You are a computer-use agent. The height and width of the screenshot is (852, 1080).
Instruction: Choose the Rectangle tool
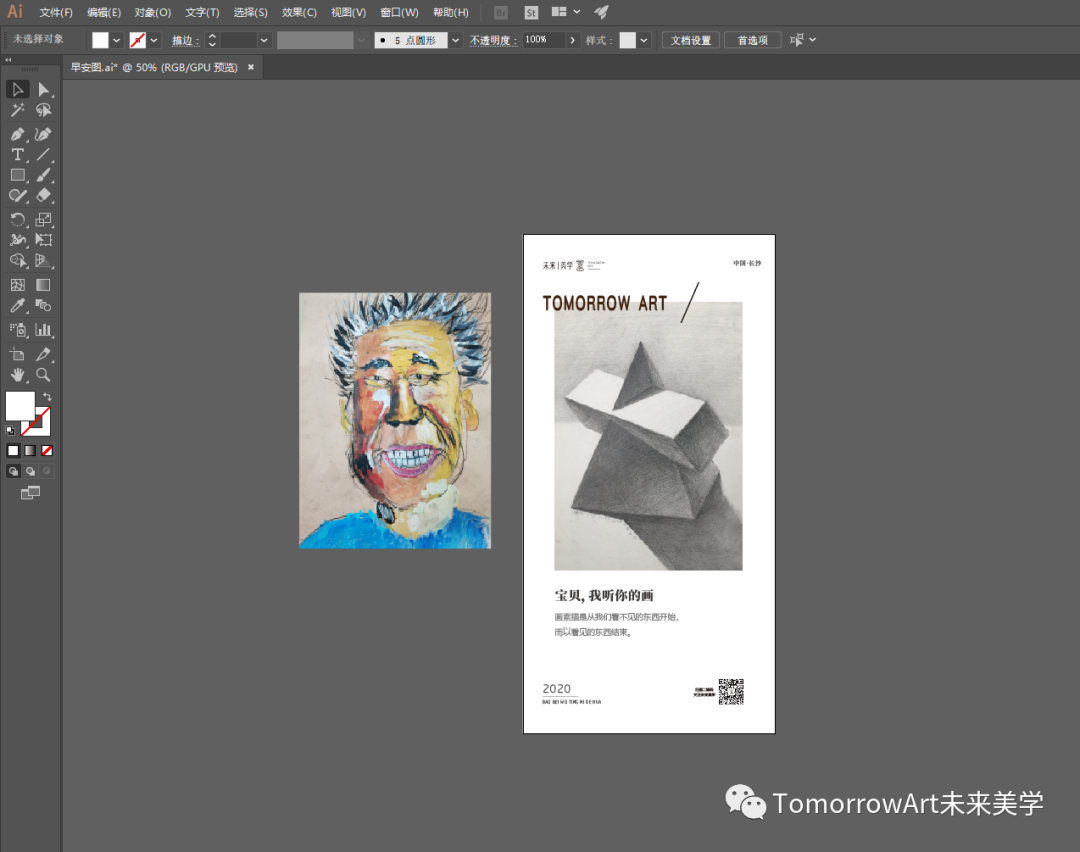[x=18, y=176]
